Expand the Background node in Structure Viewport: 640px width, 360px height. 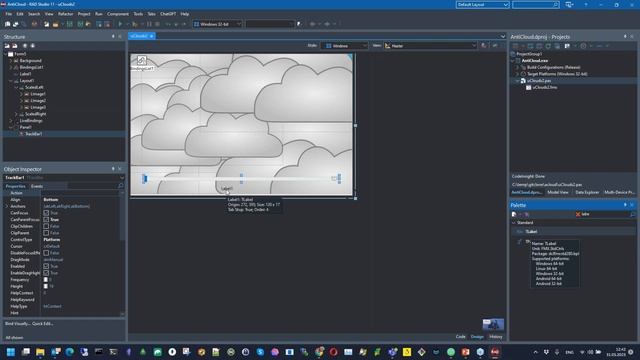click(x=11, y=60)
